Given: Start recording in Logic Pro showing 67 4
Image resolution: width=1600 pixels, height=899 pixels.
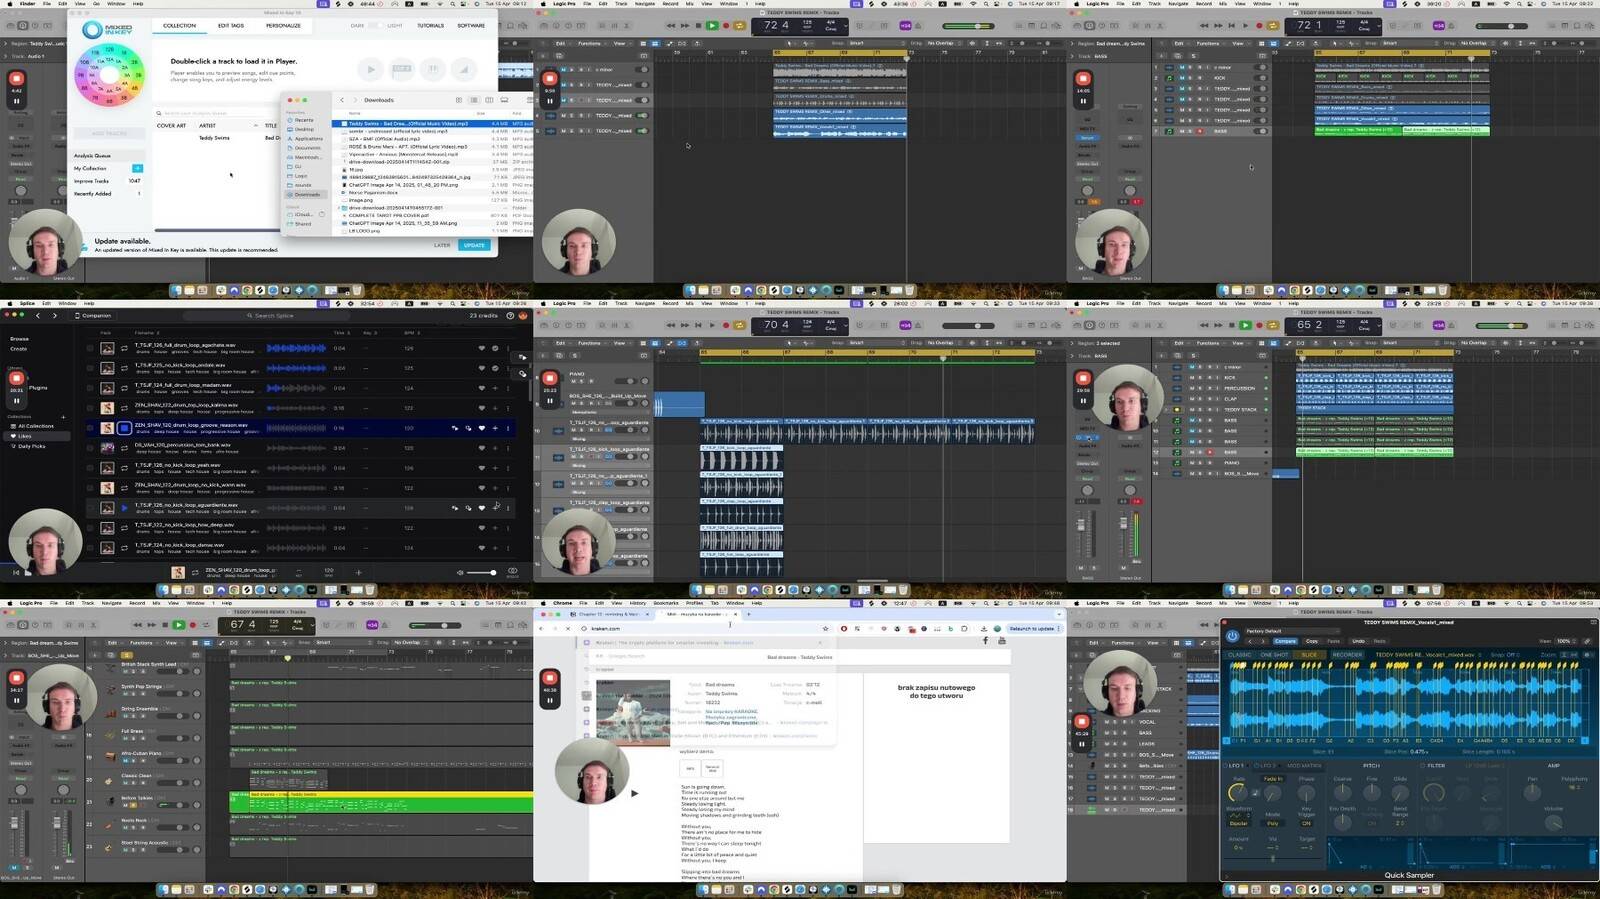Looking at the screenshot, I should [193, 625].
